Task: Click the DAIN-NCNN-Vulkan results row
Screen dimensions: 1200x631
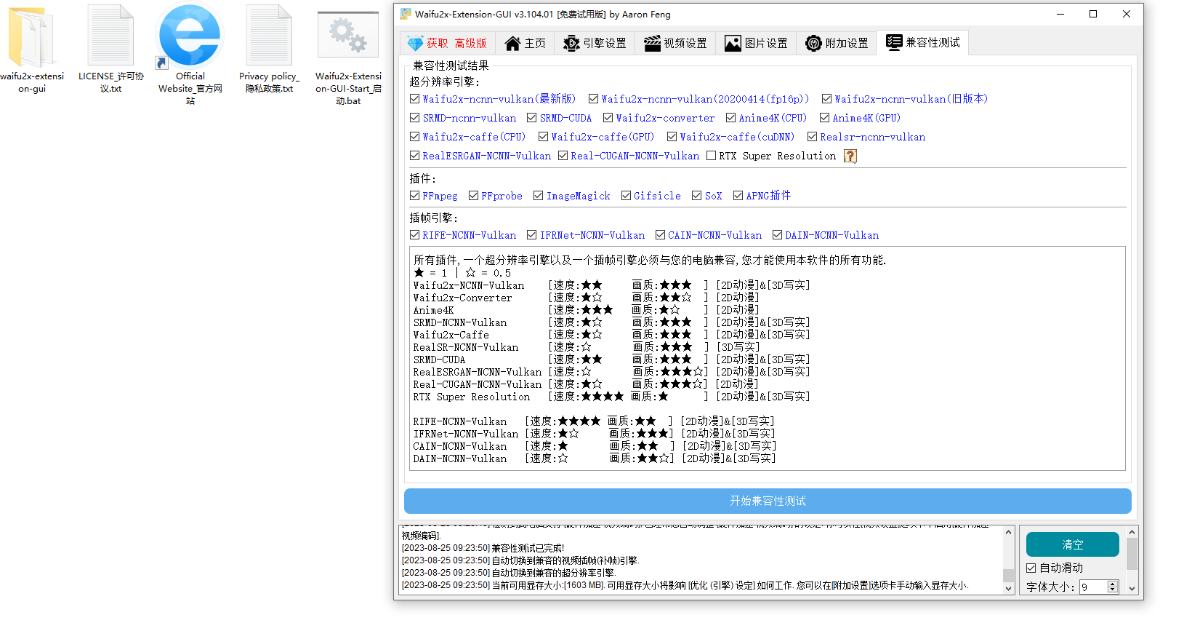Action: (595, 459)
